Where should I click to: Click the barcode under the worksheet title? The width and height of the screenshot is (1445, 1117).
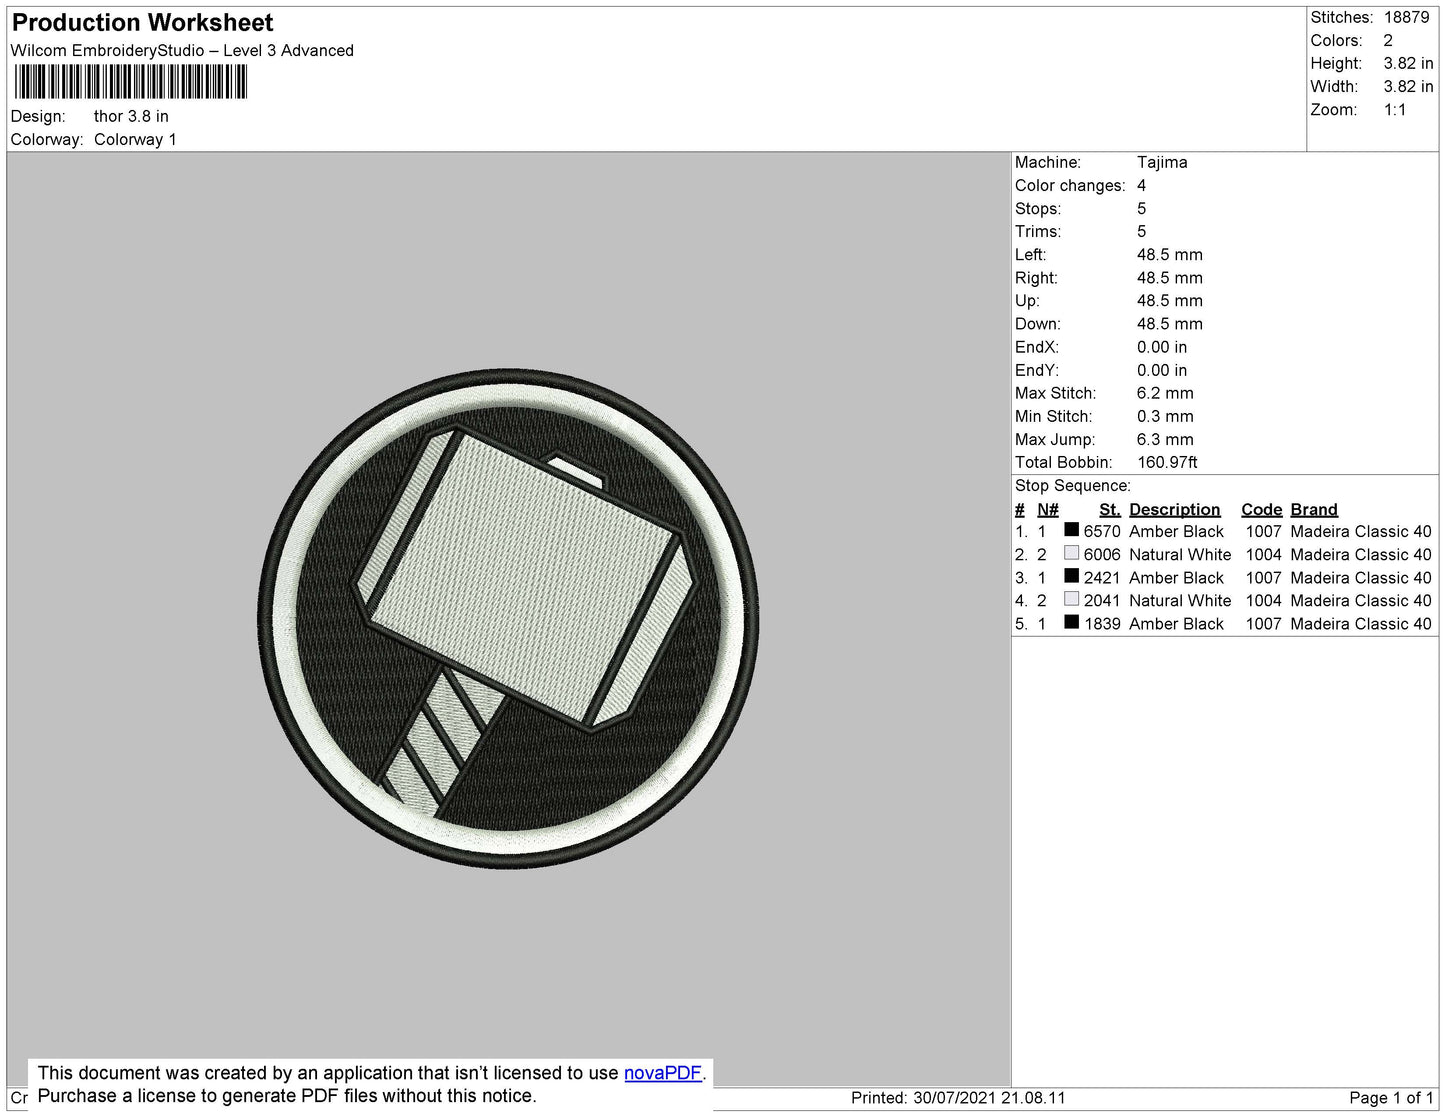130,82
